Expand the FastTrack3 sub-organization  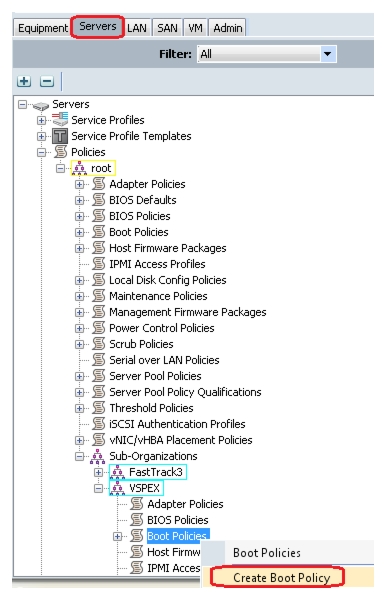pos(98,472)
